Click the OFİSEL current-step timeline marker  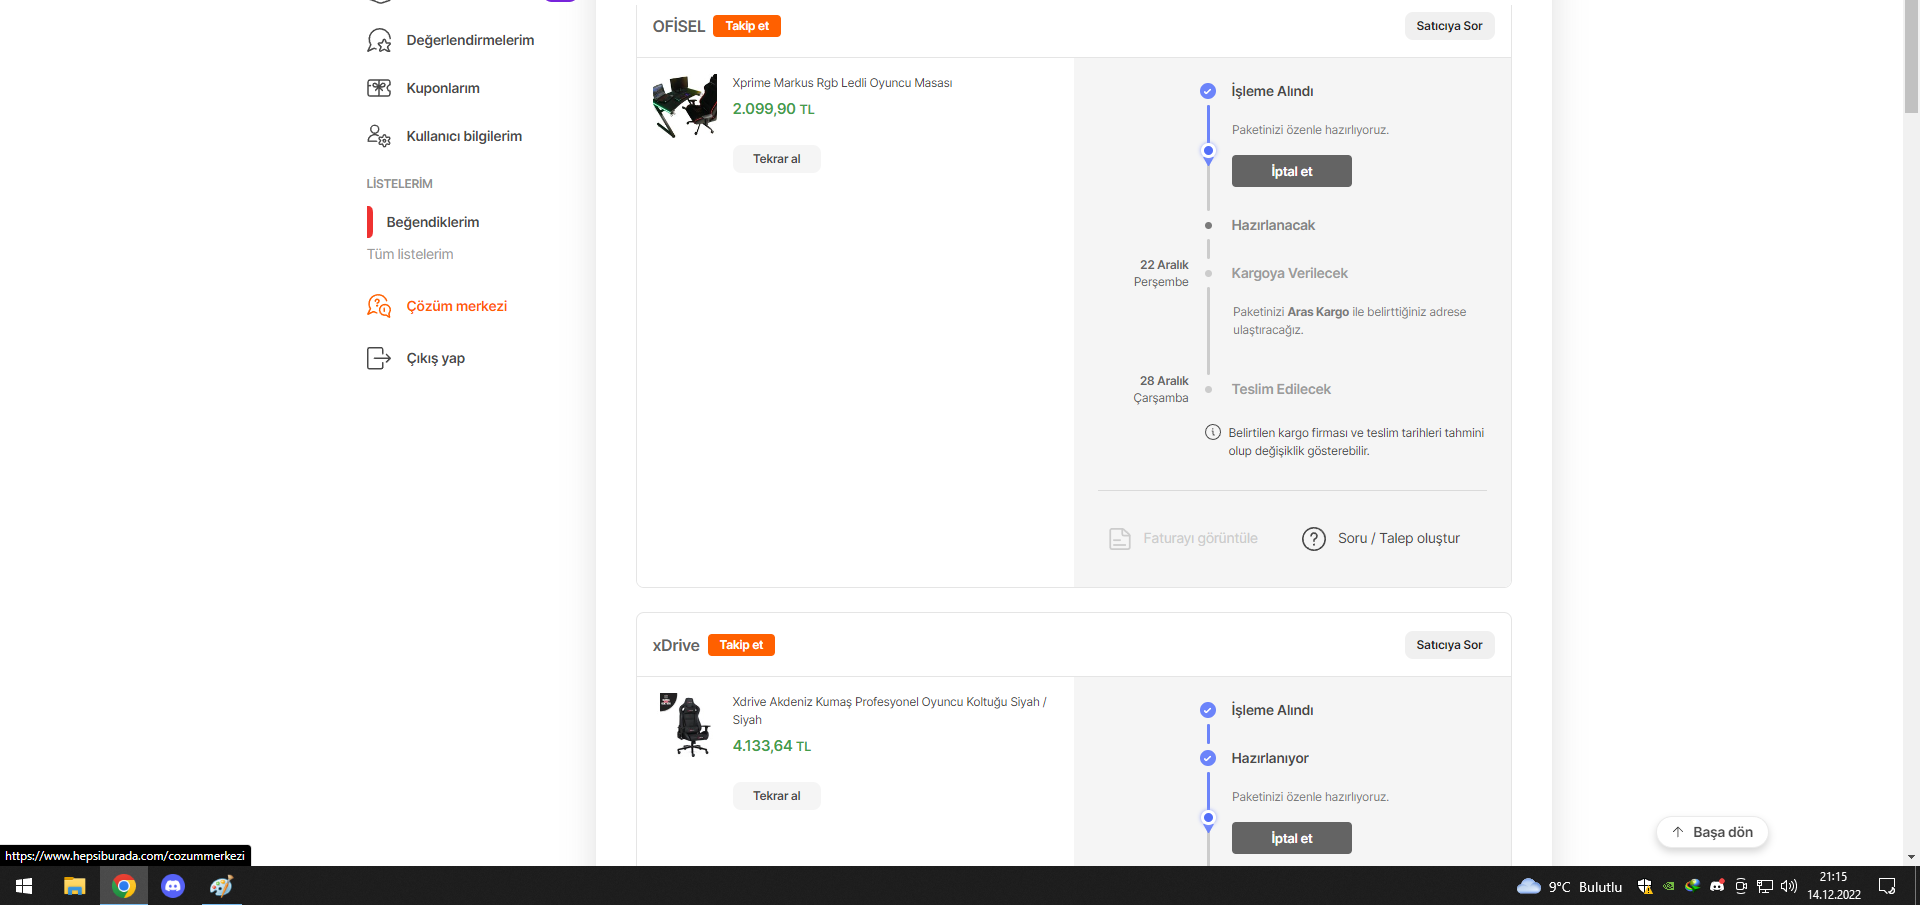(1208, 152)
